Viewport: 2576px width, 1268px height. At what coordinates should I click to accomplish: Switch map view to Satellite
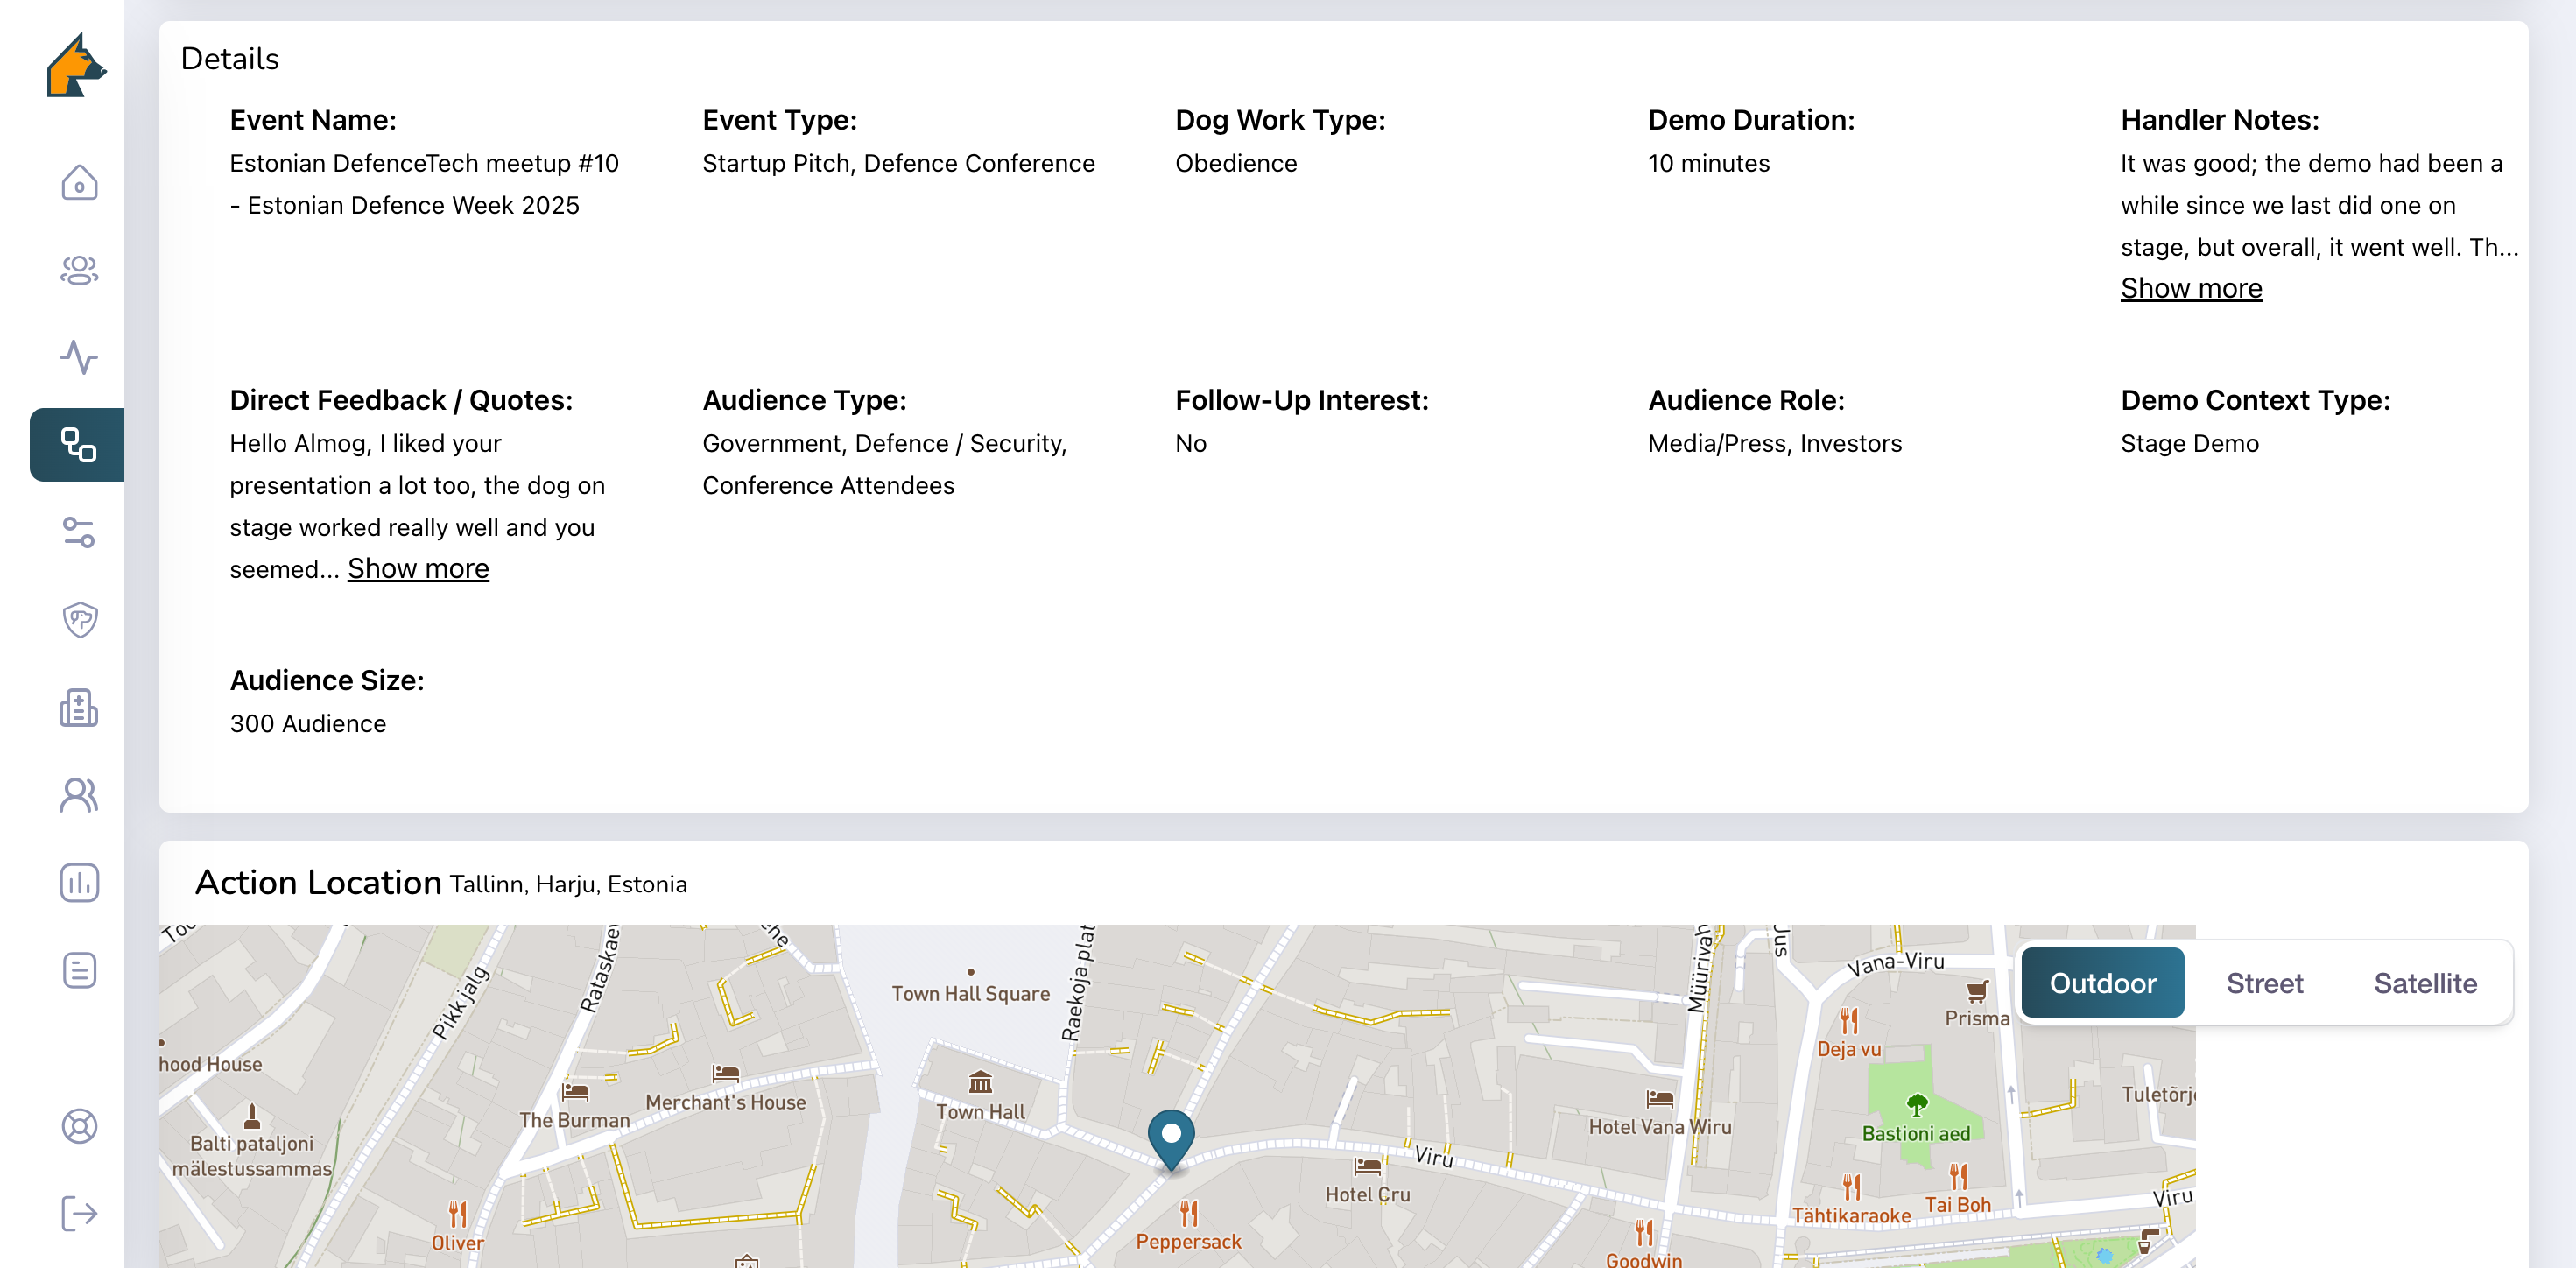pyautogui.click(x=2425, y=983)
